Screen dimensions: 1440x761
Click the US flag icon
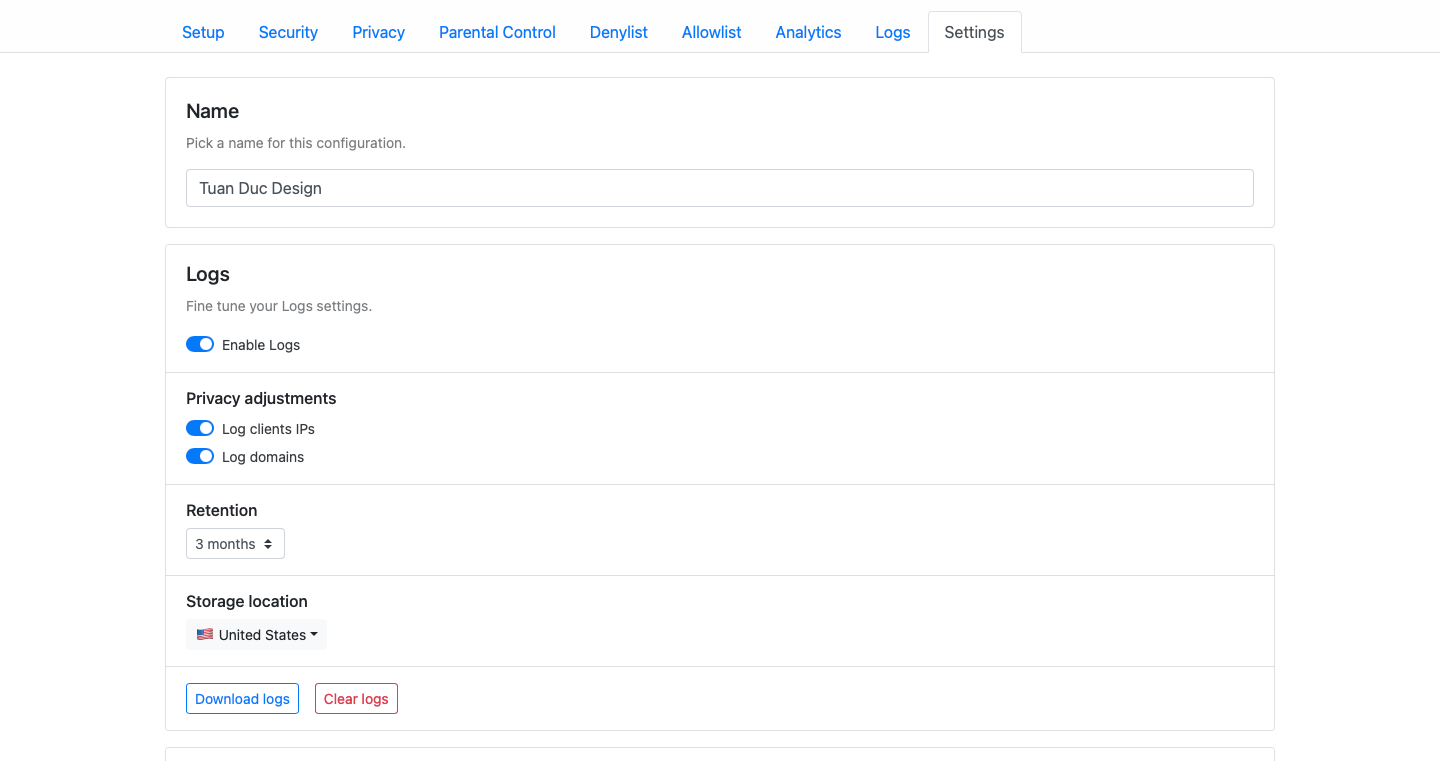click(205, 635)
